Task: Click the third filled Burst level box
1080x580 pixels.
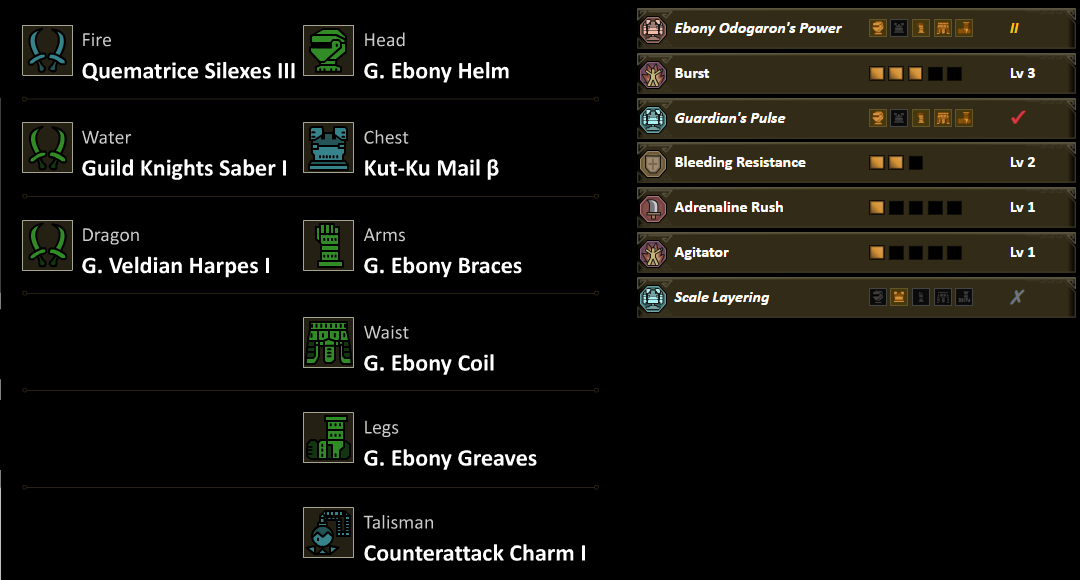Action: [x=915, y=74]
